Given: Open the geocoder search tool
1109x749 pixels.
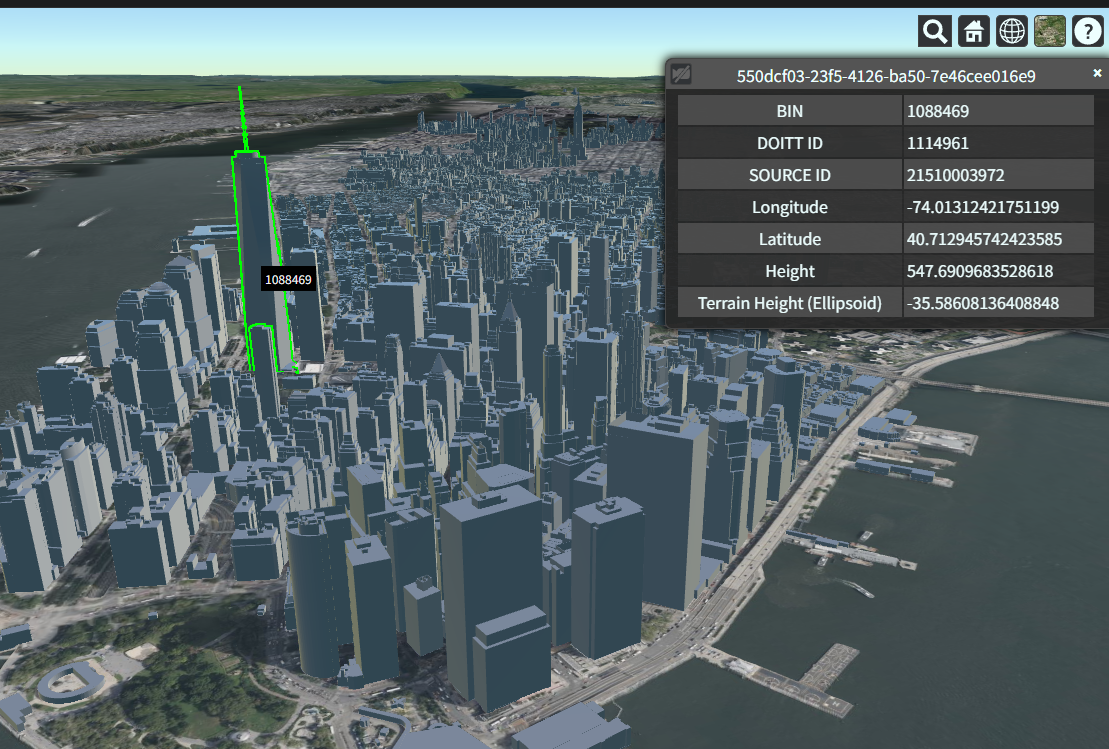Looking at the screenshot, I should [935, 32].
